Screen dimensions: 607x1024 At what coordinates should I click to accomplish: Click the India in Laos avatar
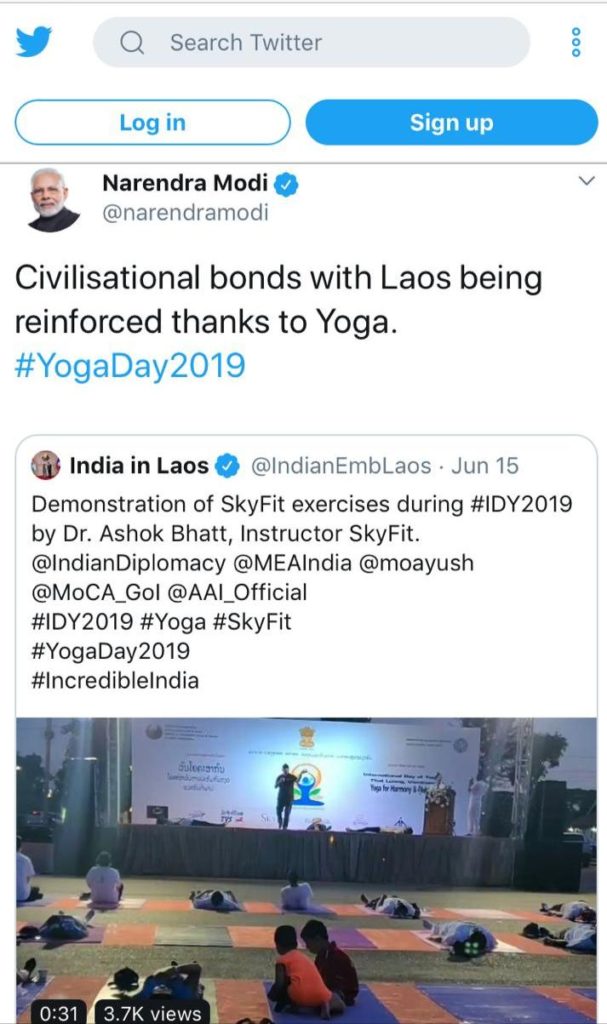[x=47, y=465]
